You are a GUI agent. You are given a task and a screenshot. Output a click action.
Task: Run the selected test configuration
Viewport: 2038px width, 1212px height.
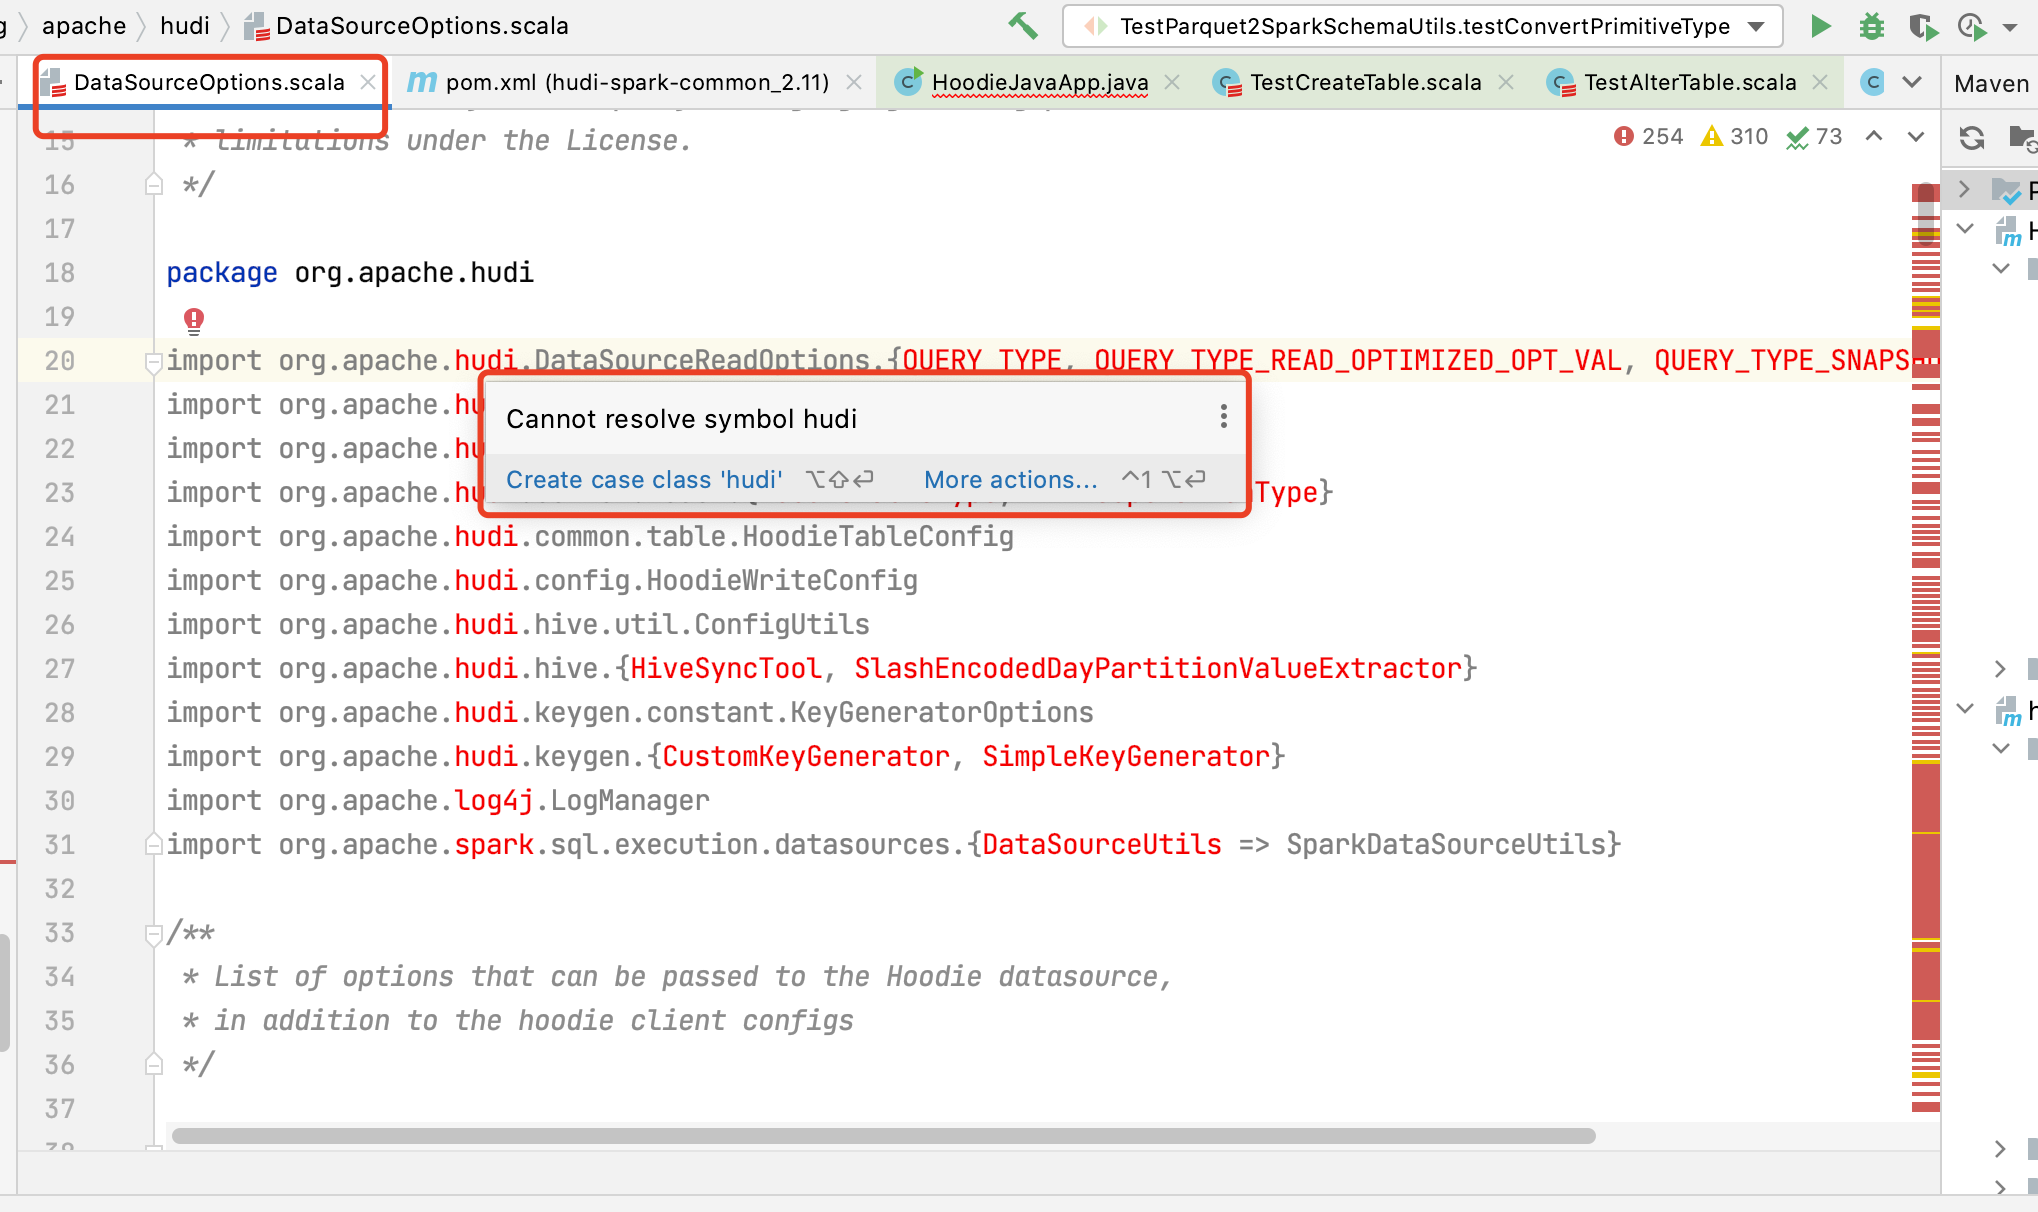[1820, 26]
